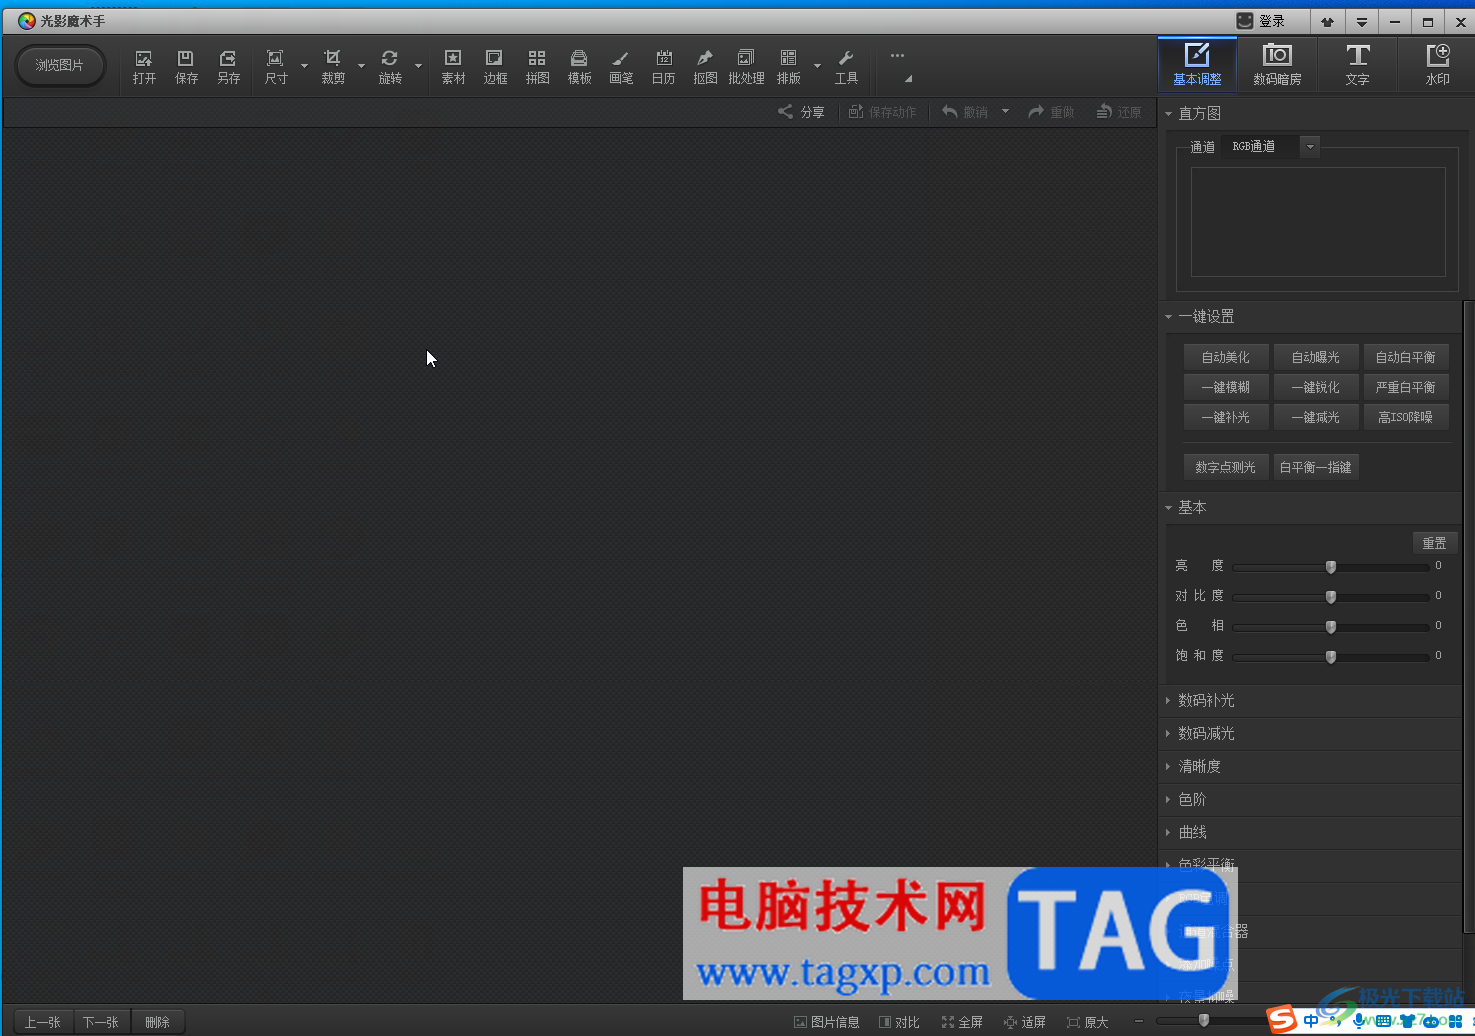The height and width of the screenshot is (1036, 1475).
Task: Select the 尺寸 resize tool
Action: pos(276,66)
